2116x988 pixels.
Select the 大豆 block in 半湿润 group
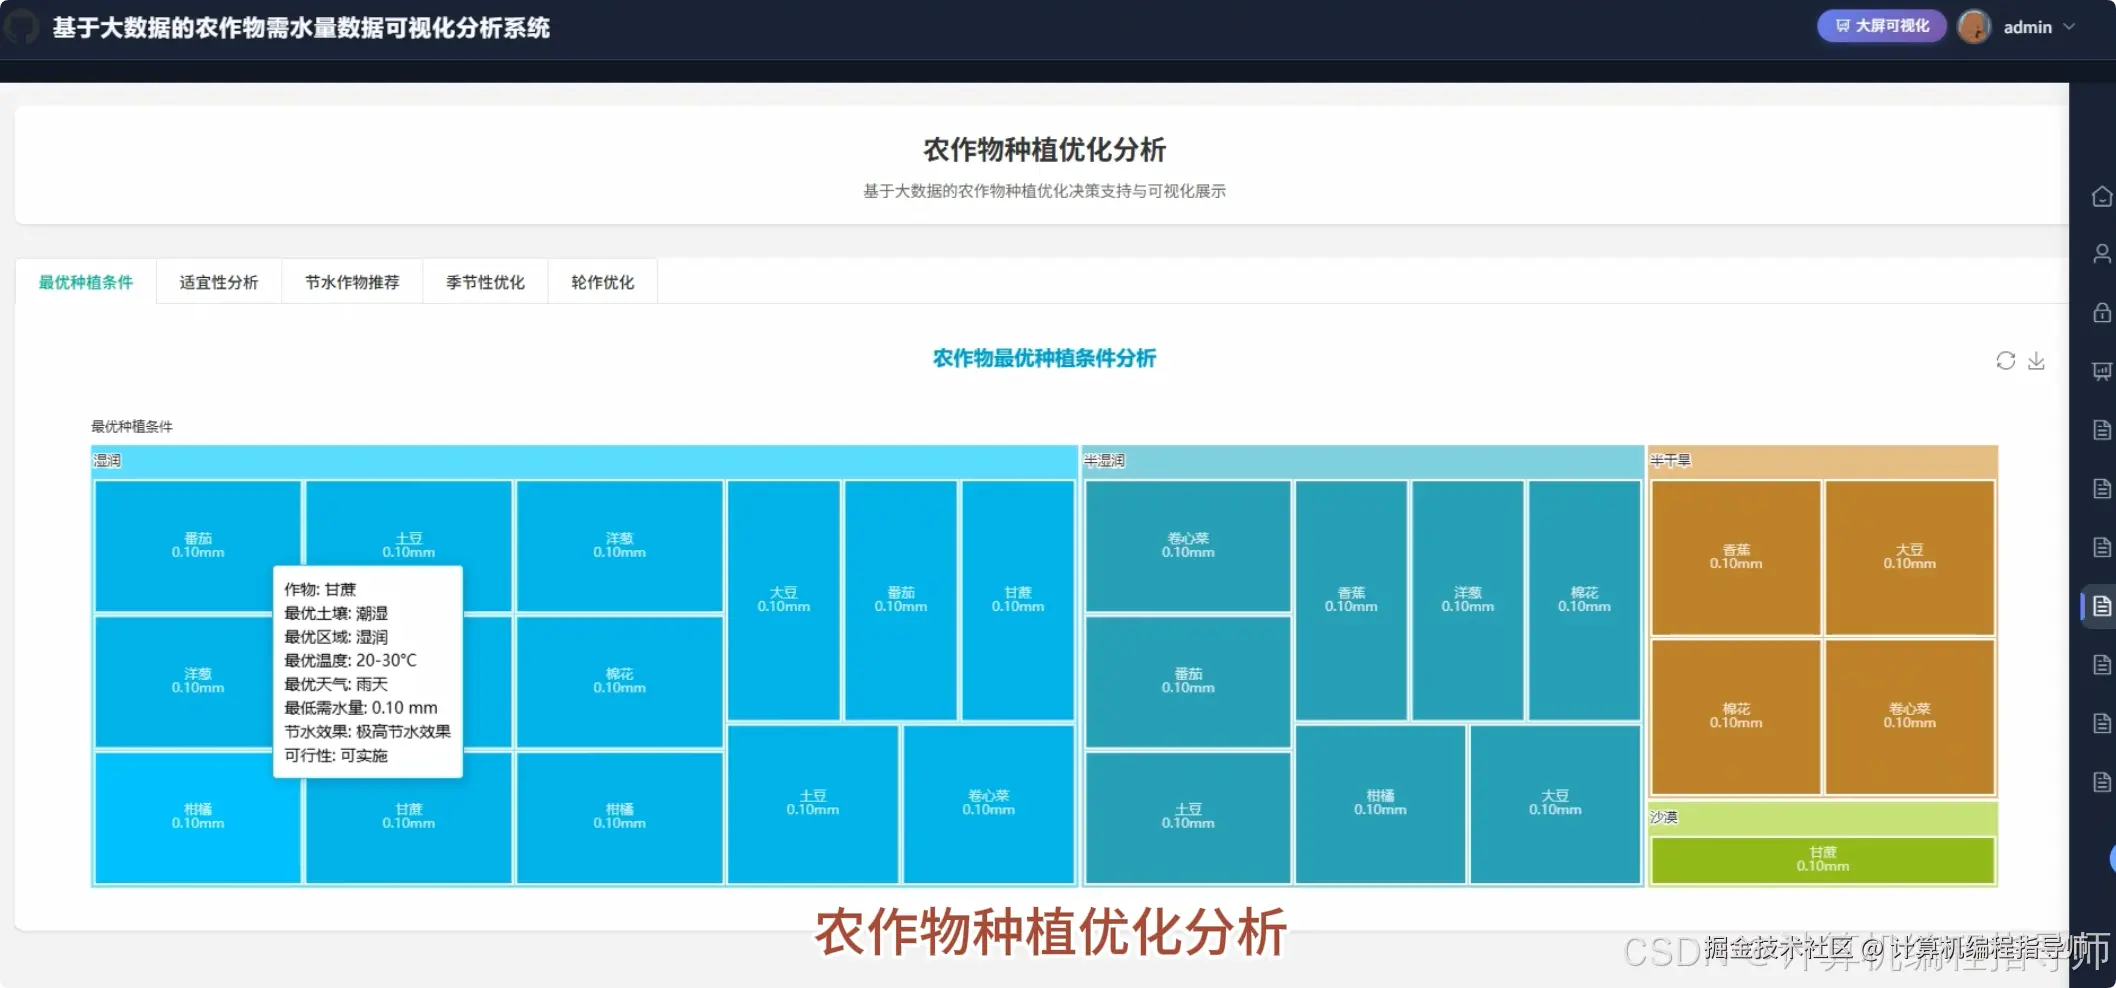(x=1555, y=803)
